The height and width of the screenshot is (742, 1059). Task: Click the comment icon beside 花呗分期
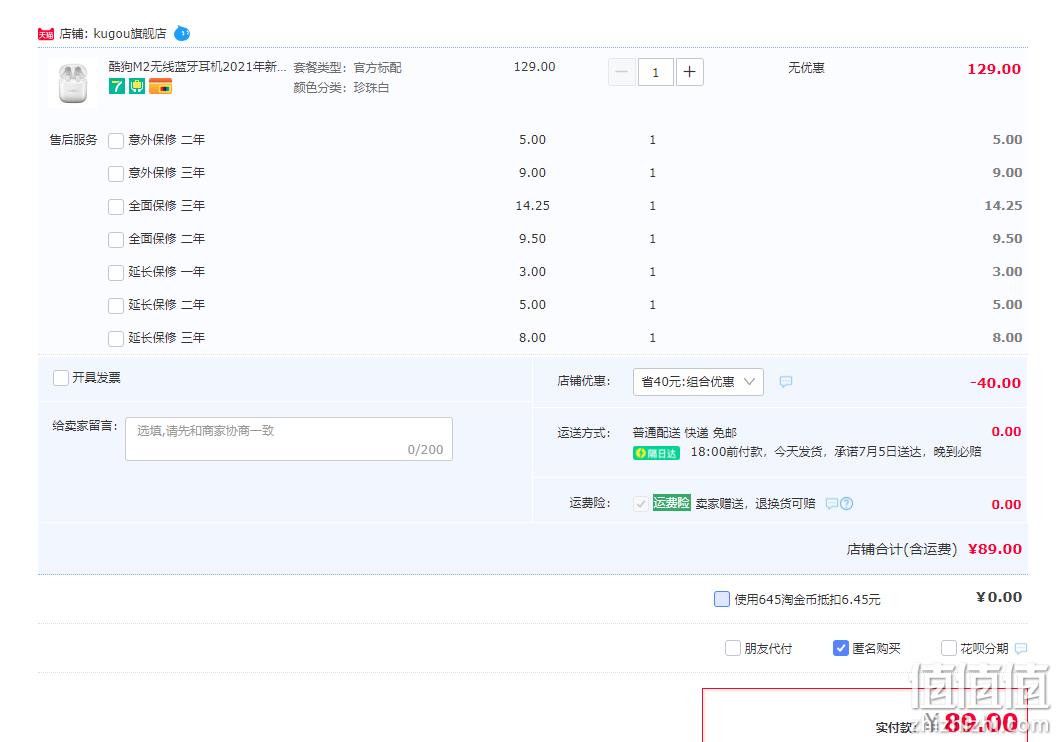(x=1021, y=648)
